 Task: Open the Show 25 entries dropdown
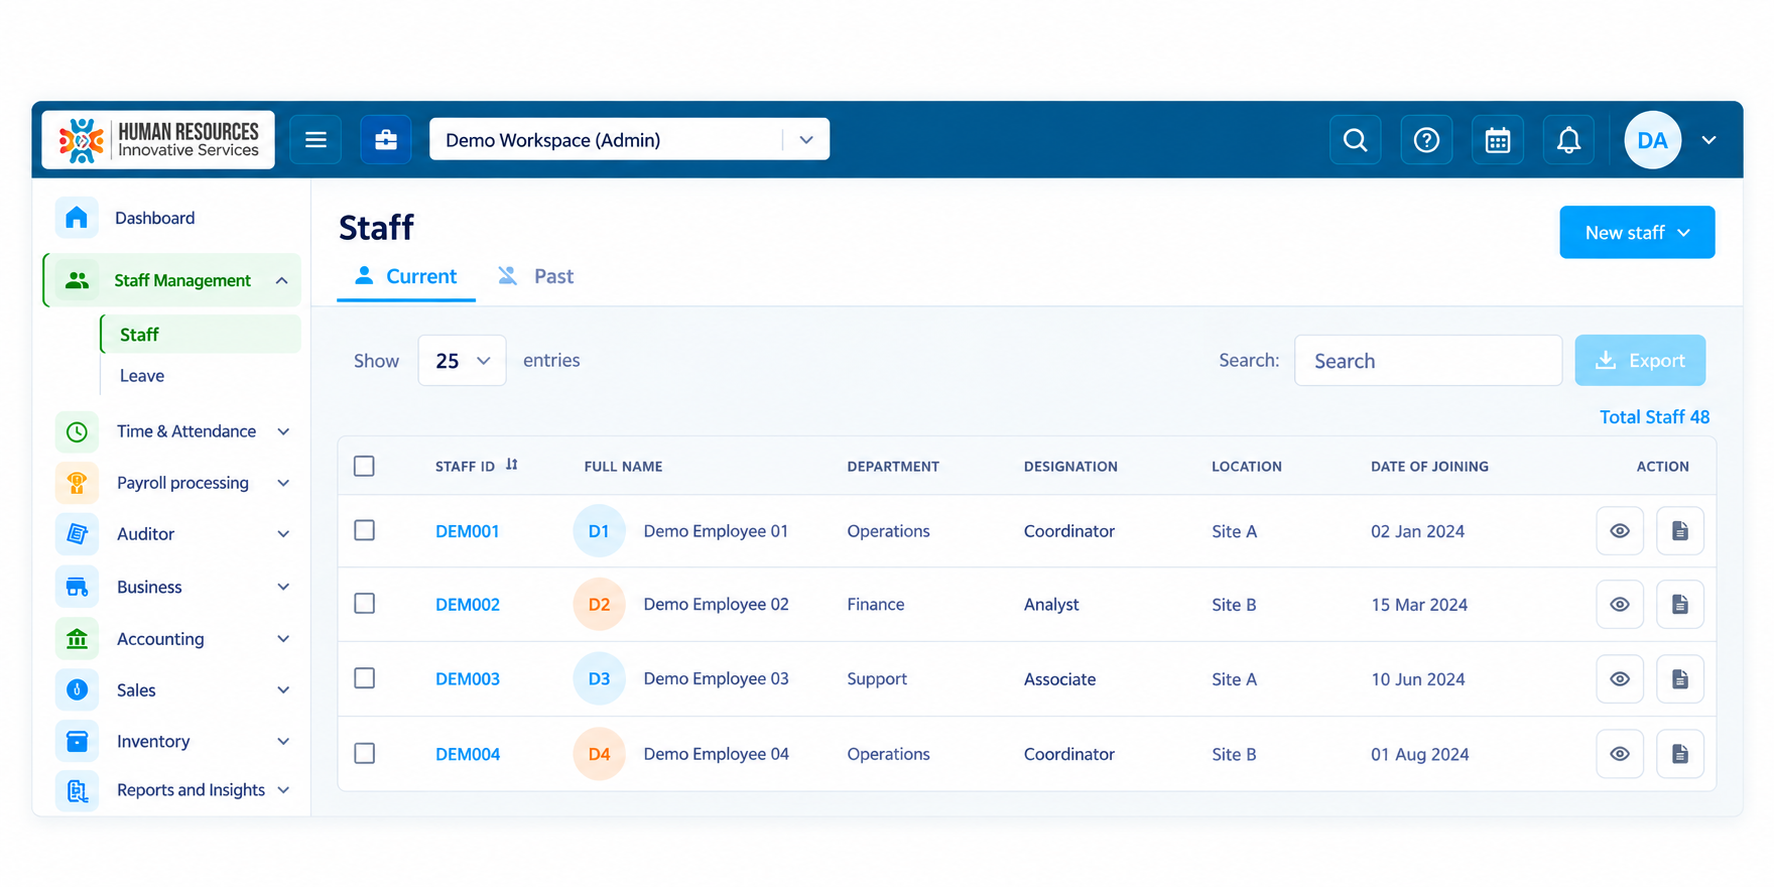462,360
